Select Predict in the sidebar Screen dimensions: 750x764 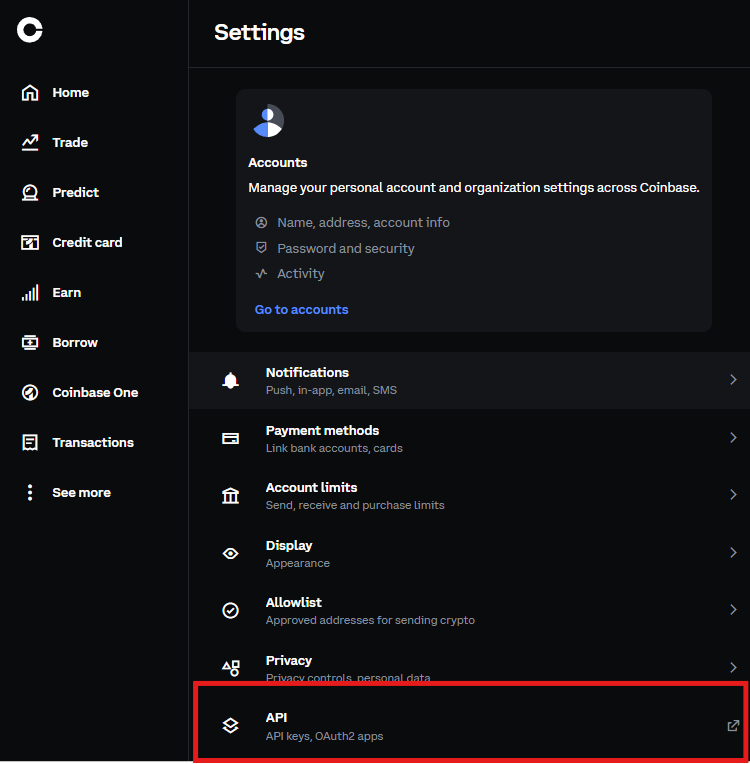click(76, 192)
